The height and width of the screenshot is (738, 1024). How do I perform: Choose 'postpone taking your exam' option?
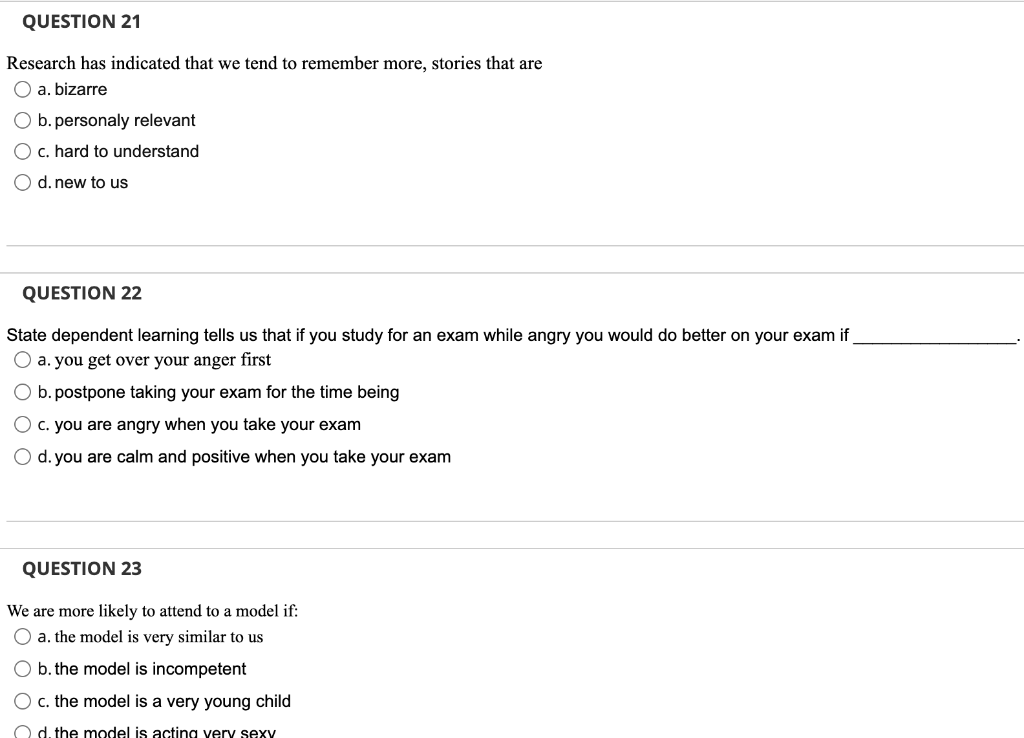click(x=23, y=392)
